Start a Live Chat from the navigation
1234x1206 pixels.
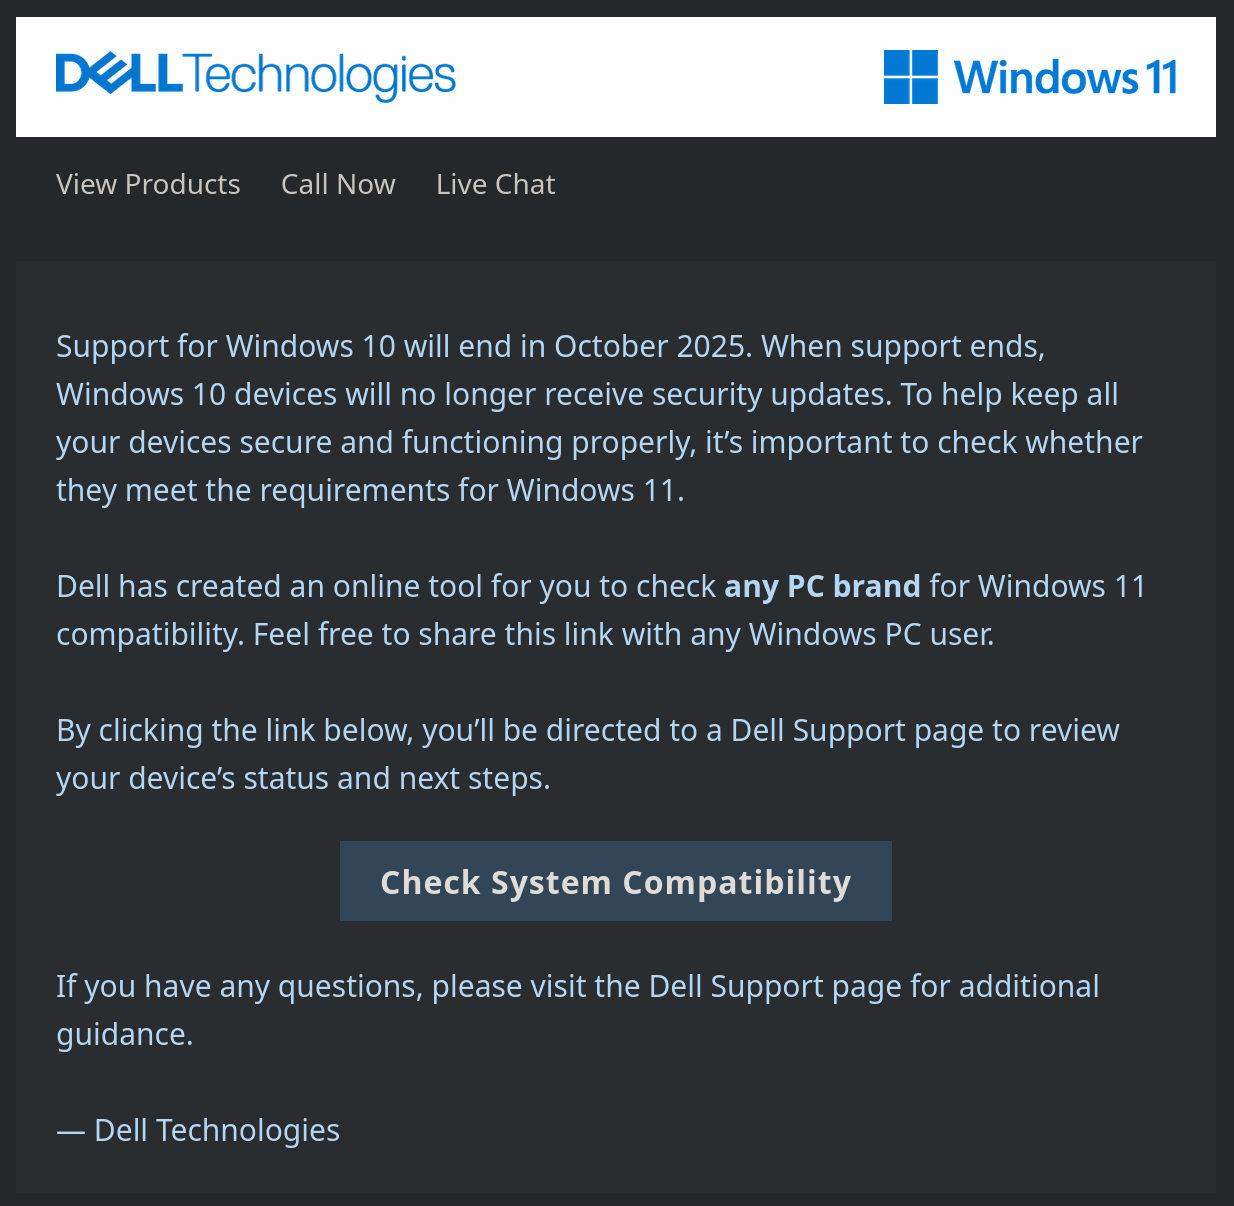point(495,185)
